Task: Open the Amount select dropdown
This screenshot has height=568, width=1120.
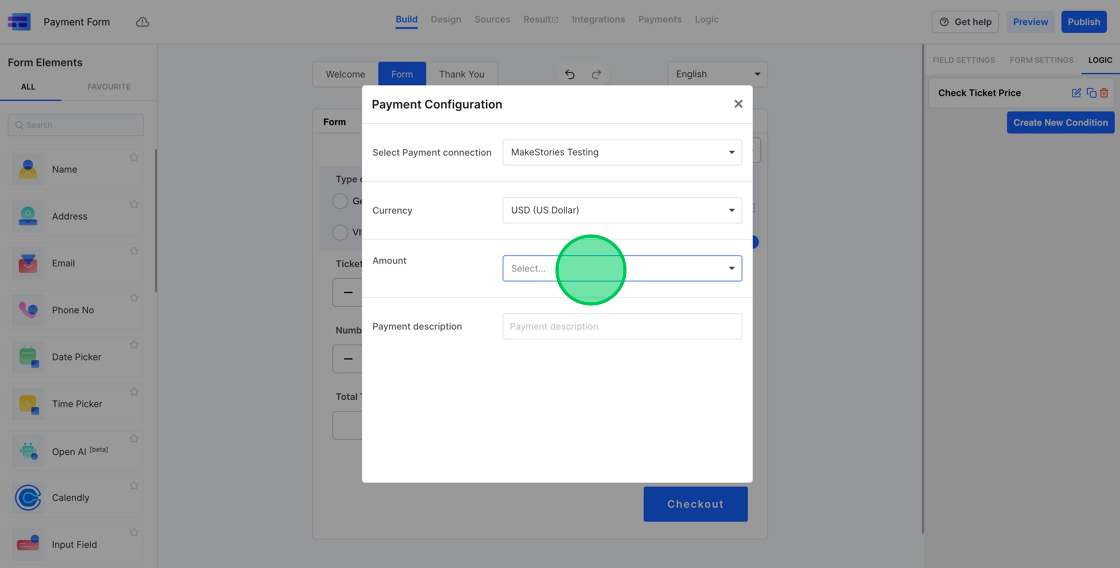Action: [622, 268]
